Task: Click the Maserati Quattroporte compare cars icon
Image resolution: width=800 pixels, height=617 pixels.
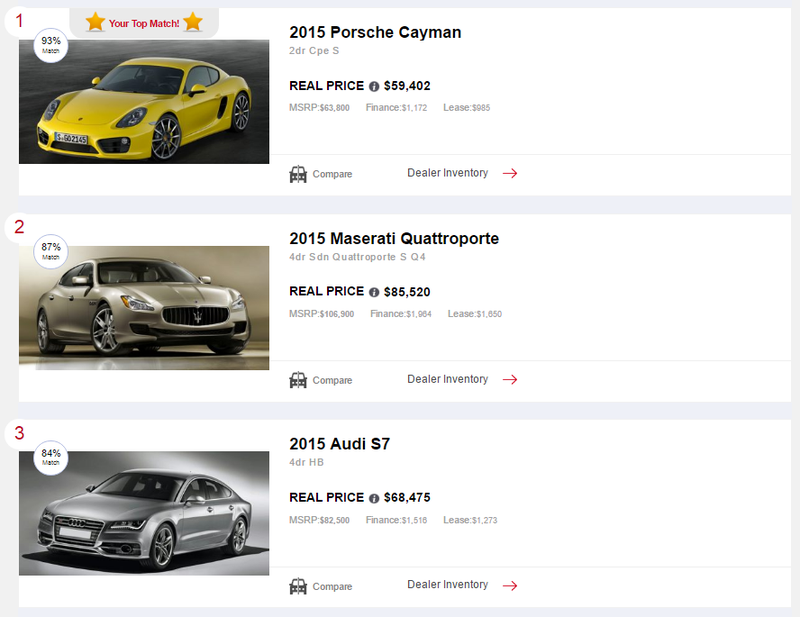Action: (x=298, y=380)
